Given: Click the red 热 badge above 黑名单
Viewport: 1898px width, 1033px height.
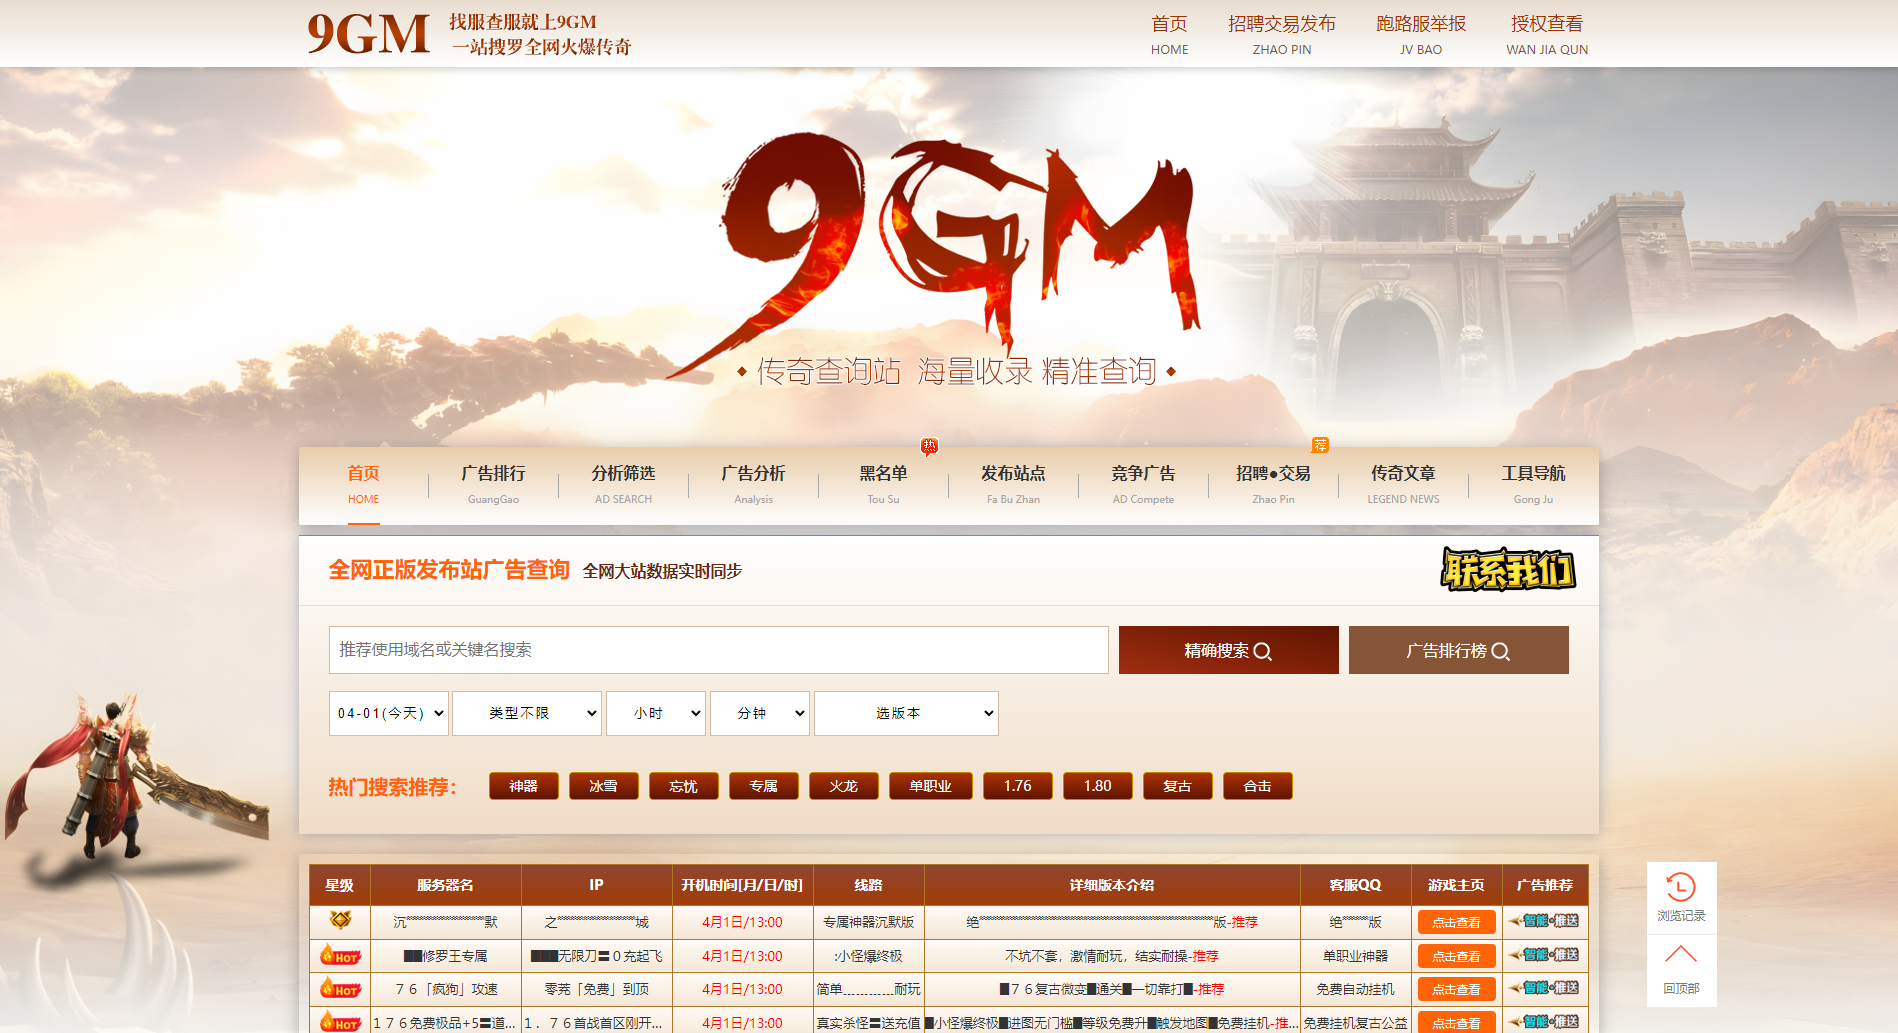Looking at the screenshot, I should pyautogui.click(x=928, y=447).
